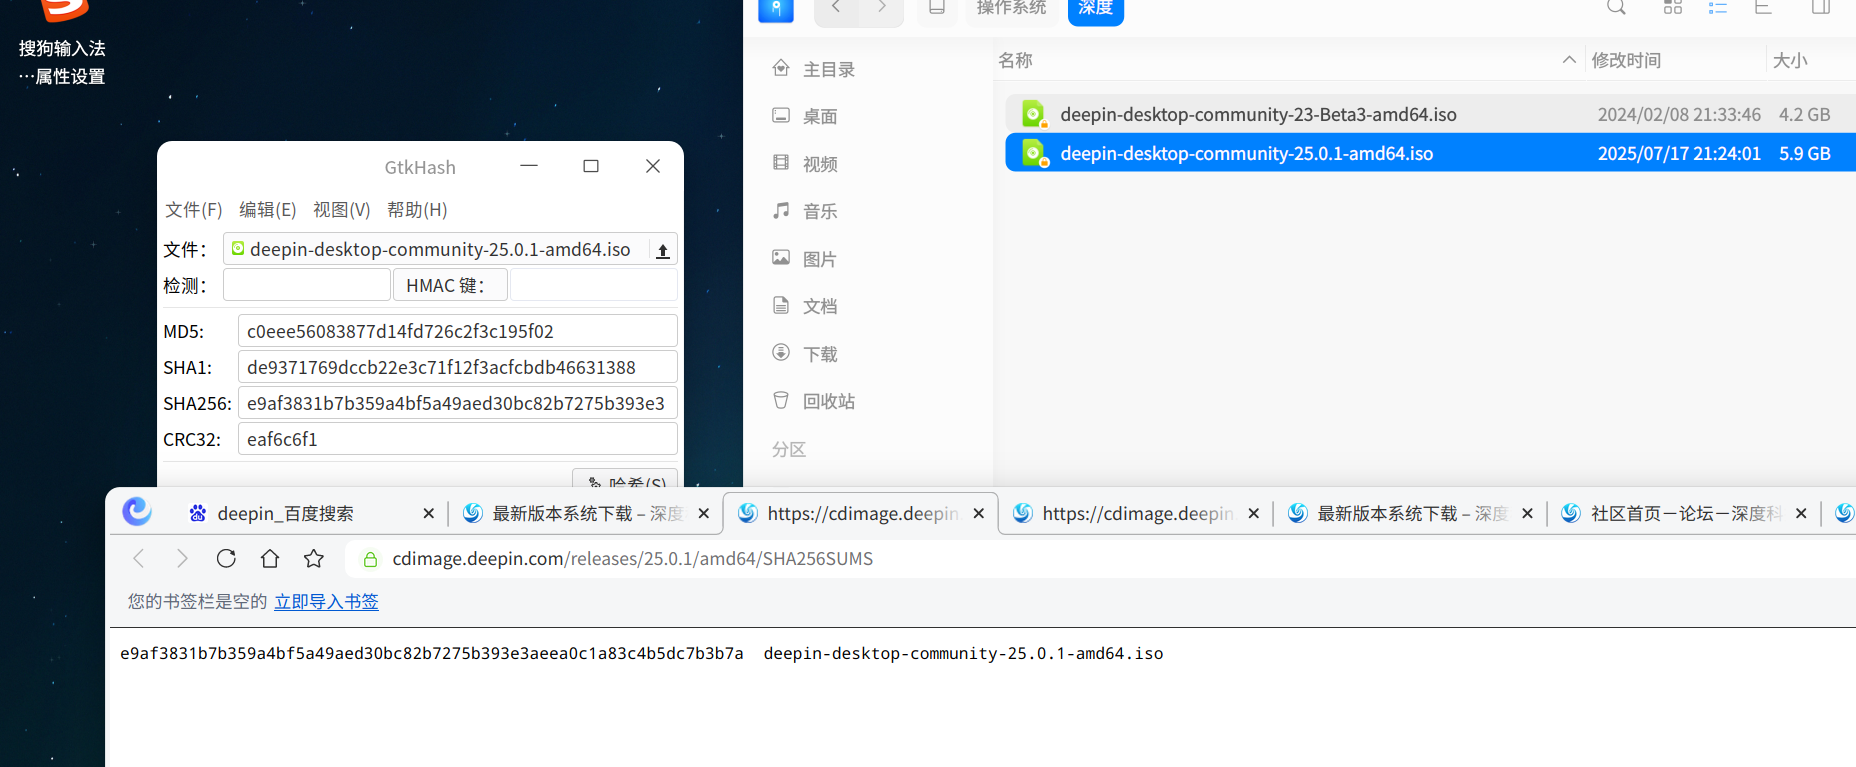Screen dimensions: 1856x767
Task: Click the 立即导入书签 link
Action: 326,601
